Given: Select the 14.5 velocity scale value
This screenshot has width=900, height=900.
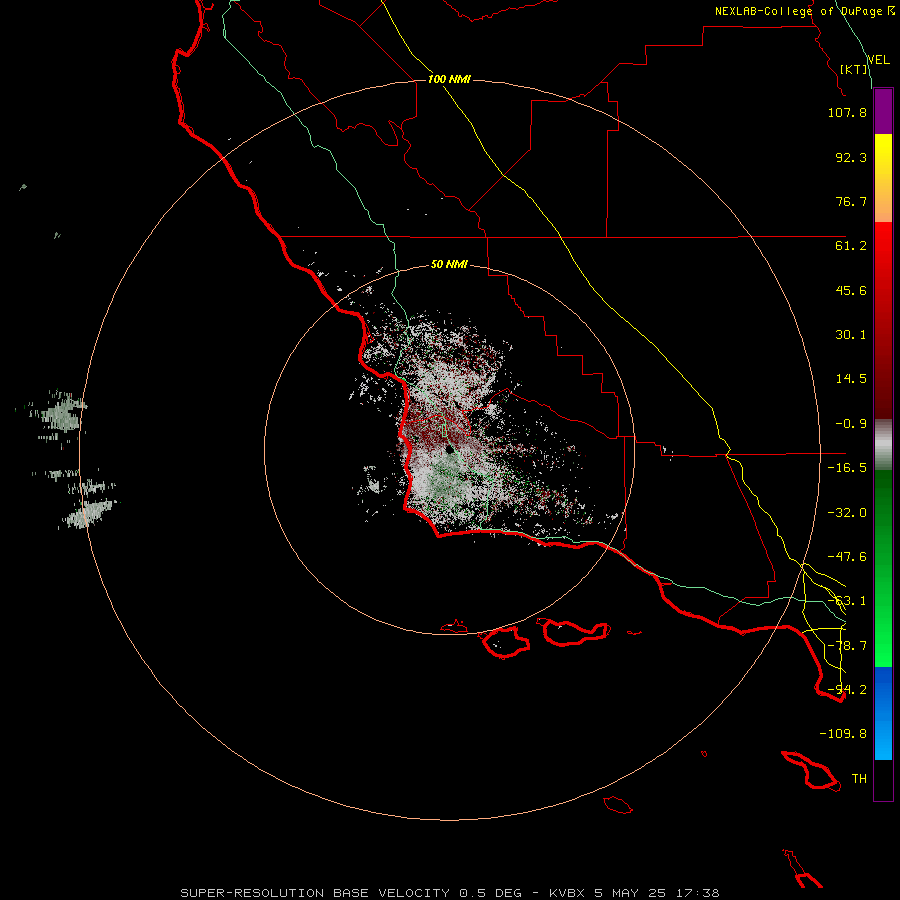Looking at the screenshot, I should pos(851,379).
